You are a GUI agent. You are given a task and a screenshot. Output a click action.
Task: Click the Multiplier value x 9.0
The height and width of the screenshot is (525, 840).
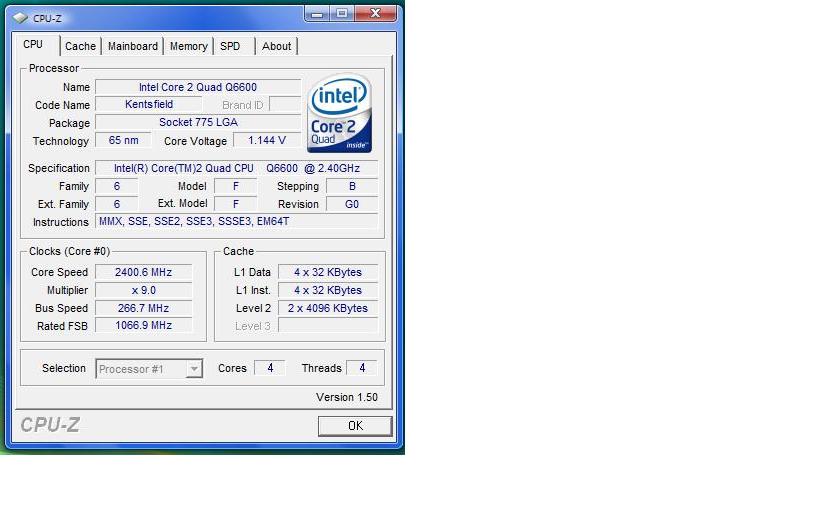click(144, 290)
